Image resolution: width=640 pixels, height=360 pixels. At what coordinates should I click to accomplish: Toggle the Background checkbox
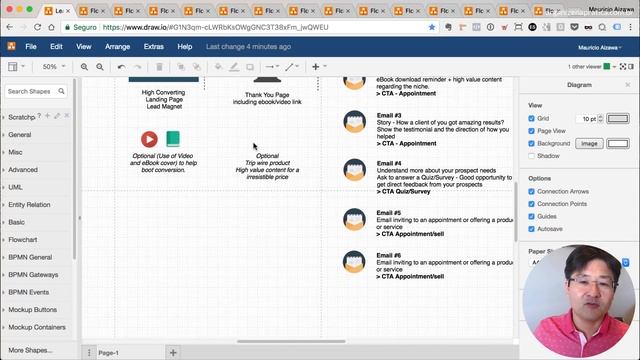tap(531, 144)
